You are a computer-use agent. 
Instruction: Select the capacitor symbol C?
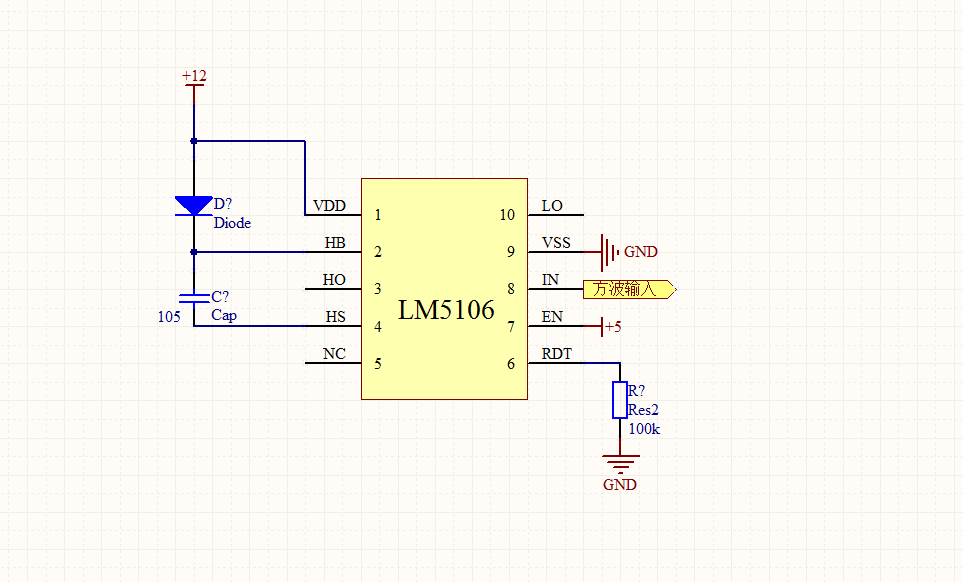[194, 298]
